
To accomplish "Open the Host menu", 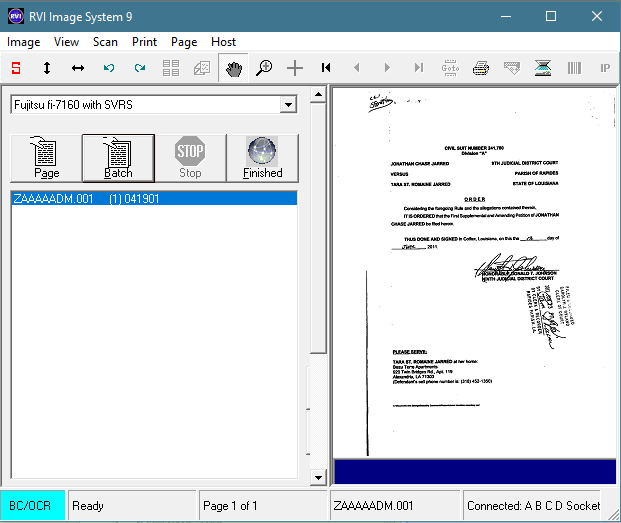I will click(x=223, y=42).
